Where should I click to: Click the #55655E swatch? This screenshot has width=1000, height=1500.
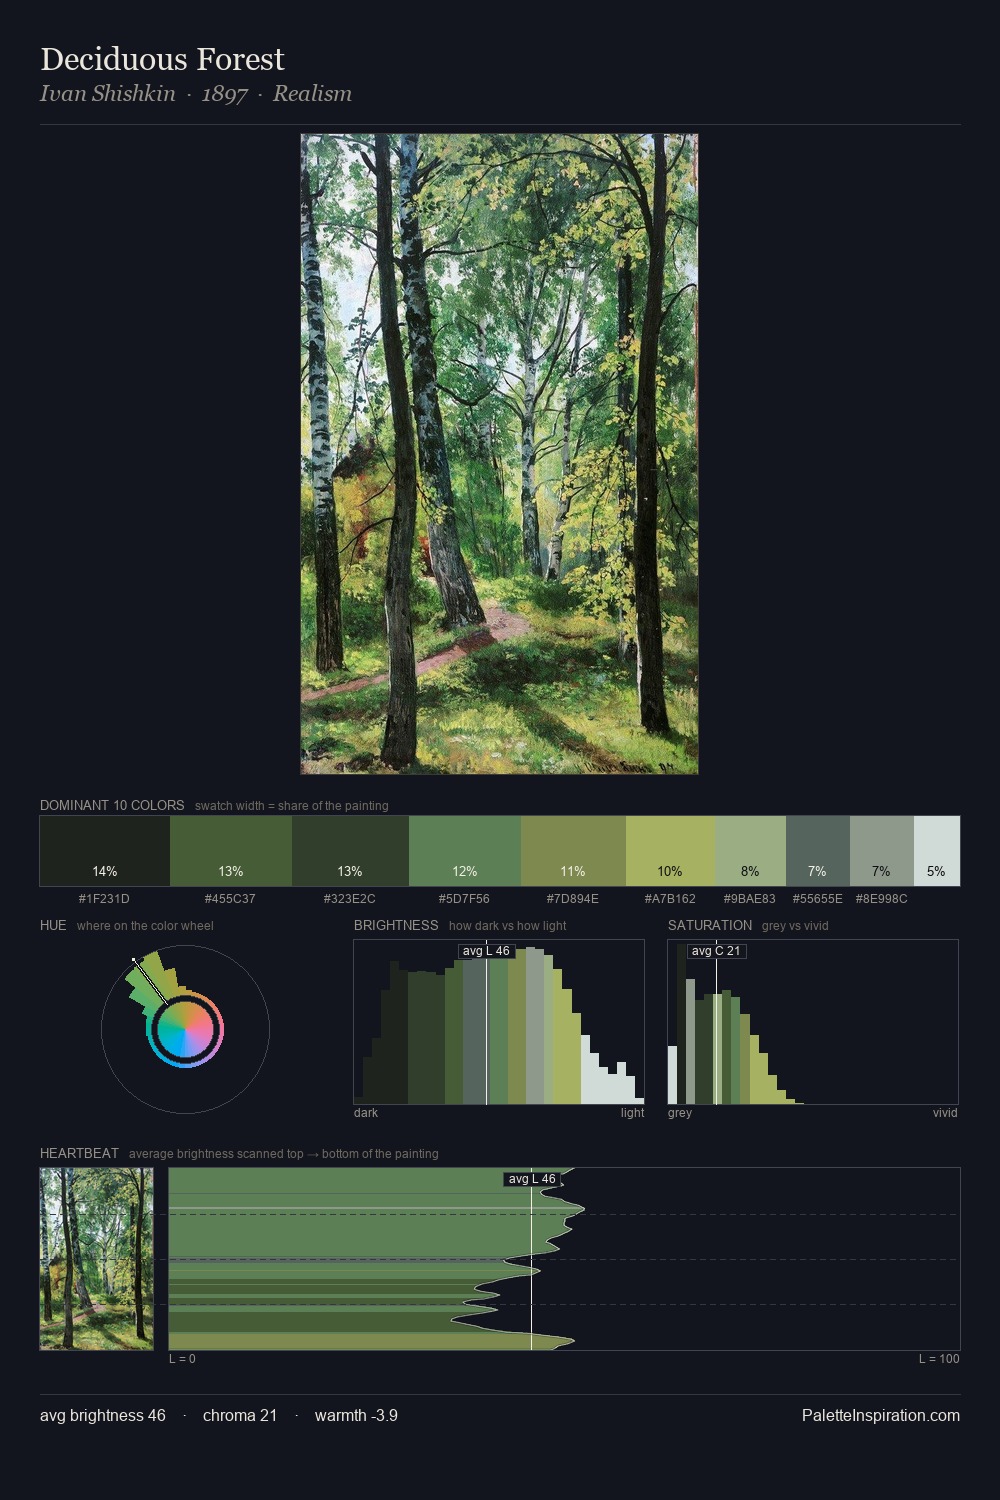point(818,851)
